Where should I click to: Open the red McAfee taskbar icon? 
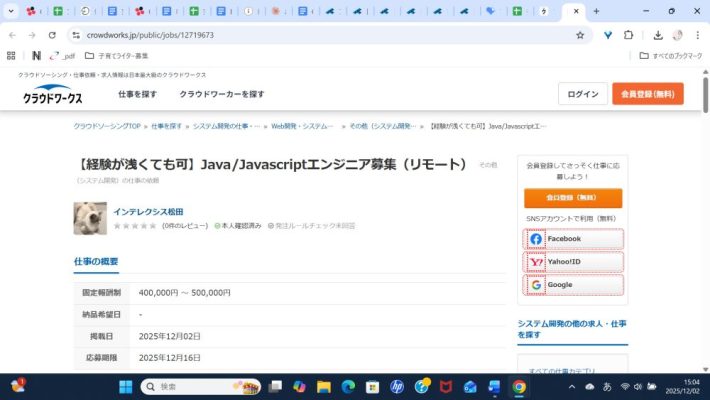pos(446,386)
